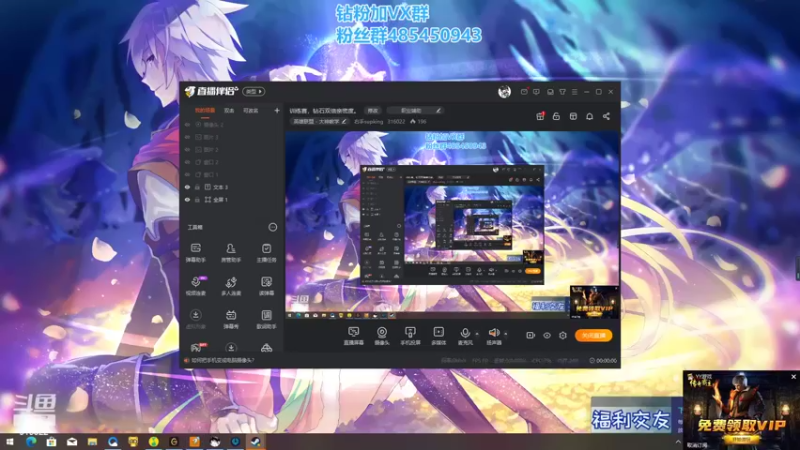The image size is (800, 450).
Task: Expand the microphone options arrow
Action: [x=477, y=334]
